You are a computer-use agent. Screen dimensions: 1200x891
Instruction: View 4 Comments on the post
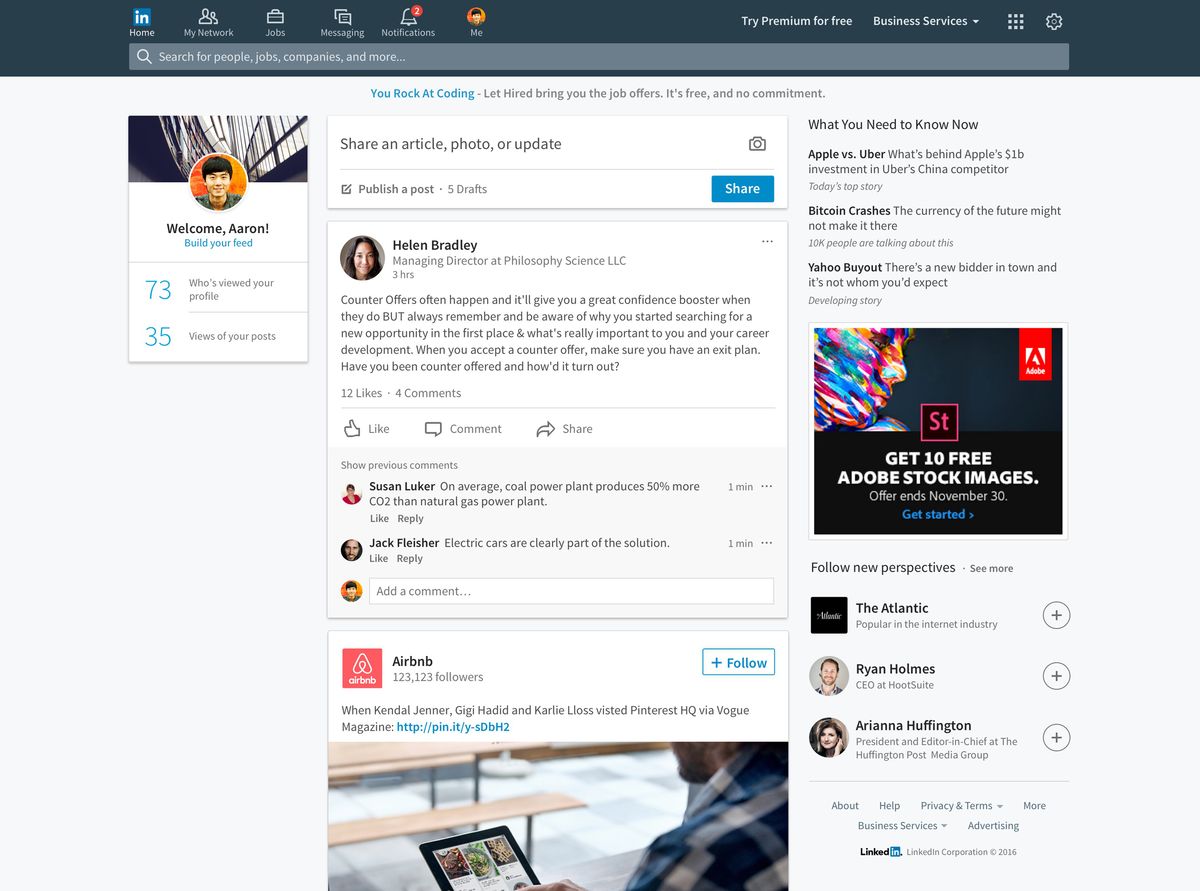pyautogui.click(x=428, y=393)
